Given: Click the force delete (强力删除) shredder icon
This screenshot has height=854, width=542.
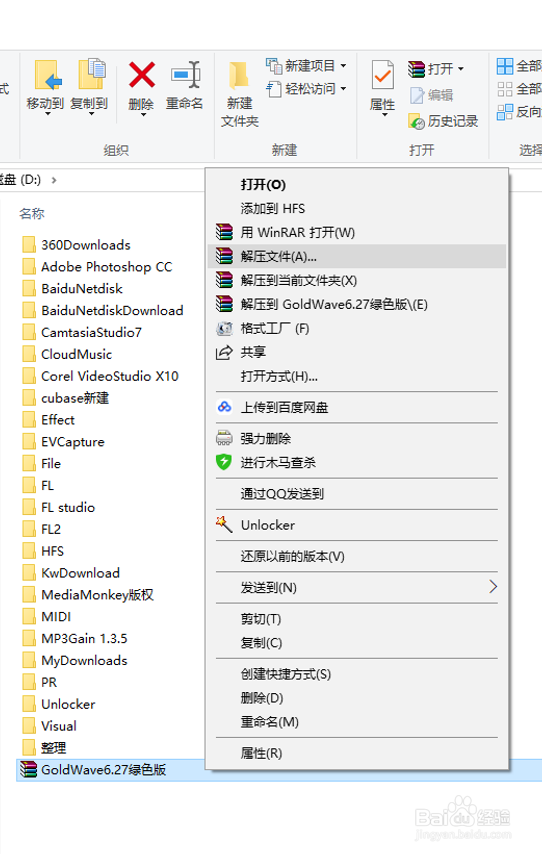Looking at the screenshot, I should click(x=224, y=438).
